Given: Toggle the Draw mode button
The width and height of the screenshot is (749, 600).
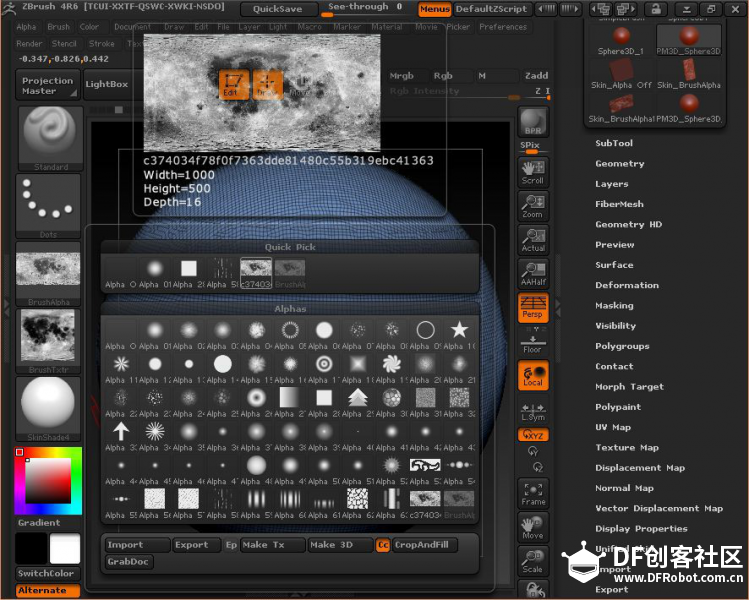Looking at the screenshot, I should click(268, 84).
